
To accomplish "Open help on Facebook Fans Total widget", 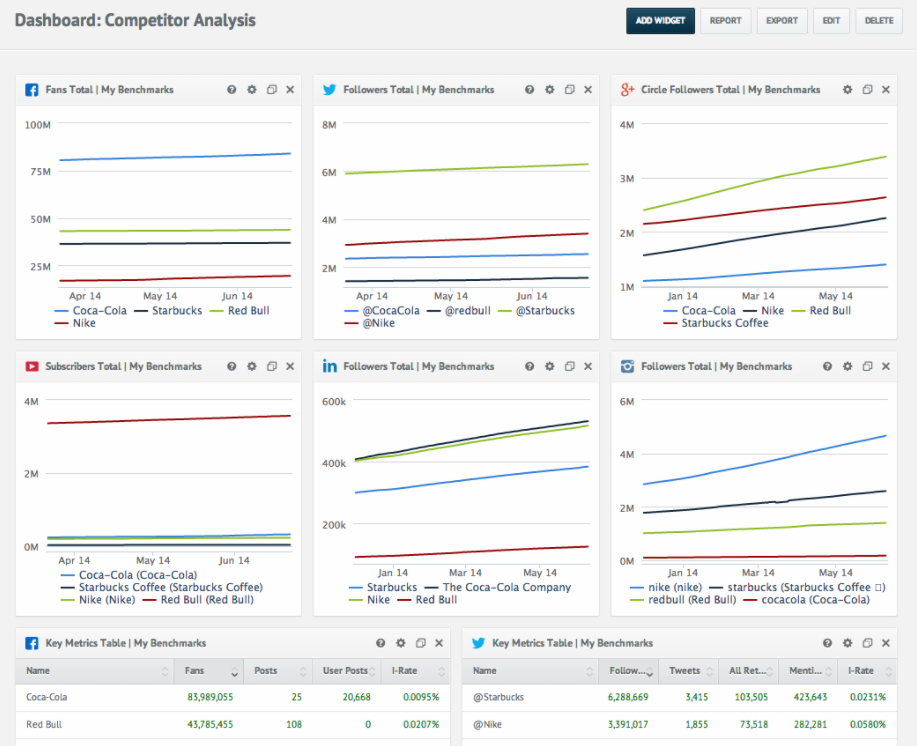I will click(x=232, y=89).
